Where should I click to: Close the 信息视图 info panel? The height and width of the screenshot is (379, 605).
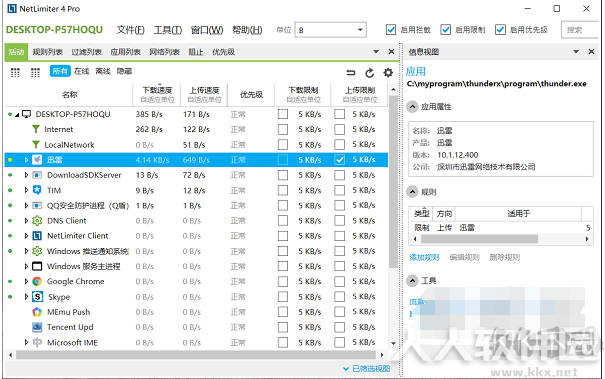click(591, 52)
